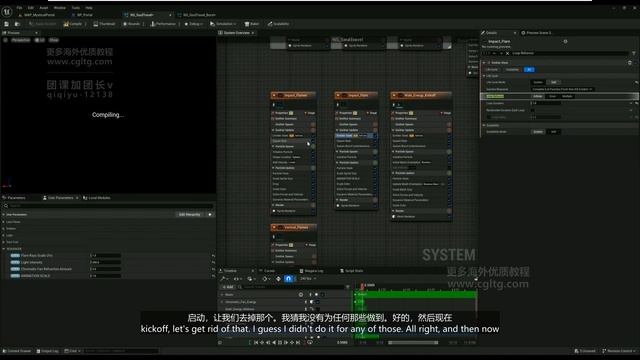Select the Chromatic Fan Refraction Amount row
Image resolution: width=640 pixels, height=360 pixels.
108,269
